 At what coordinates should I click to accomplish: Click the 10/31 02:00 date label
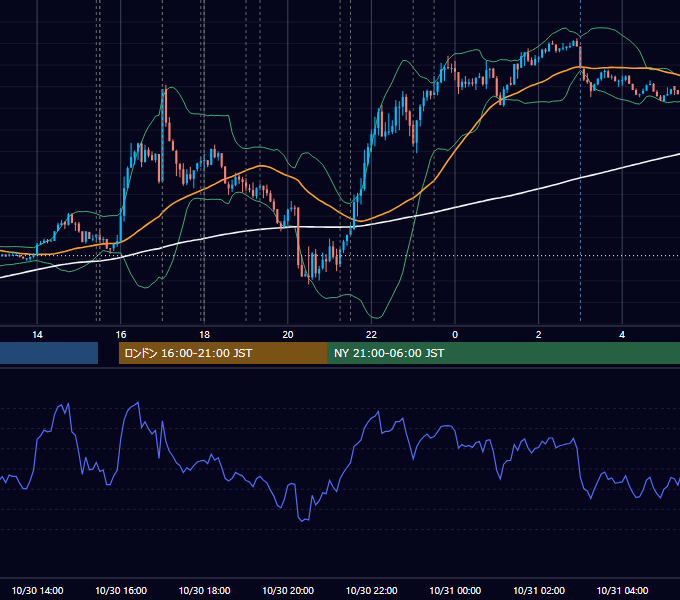[x=539, y=590]
